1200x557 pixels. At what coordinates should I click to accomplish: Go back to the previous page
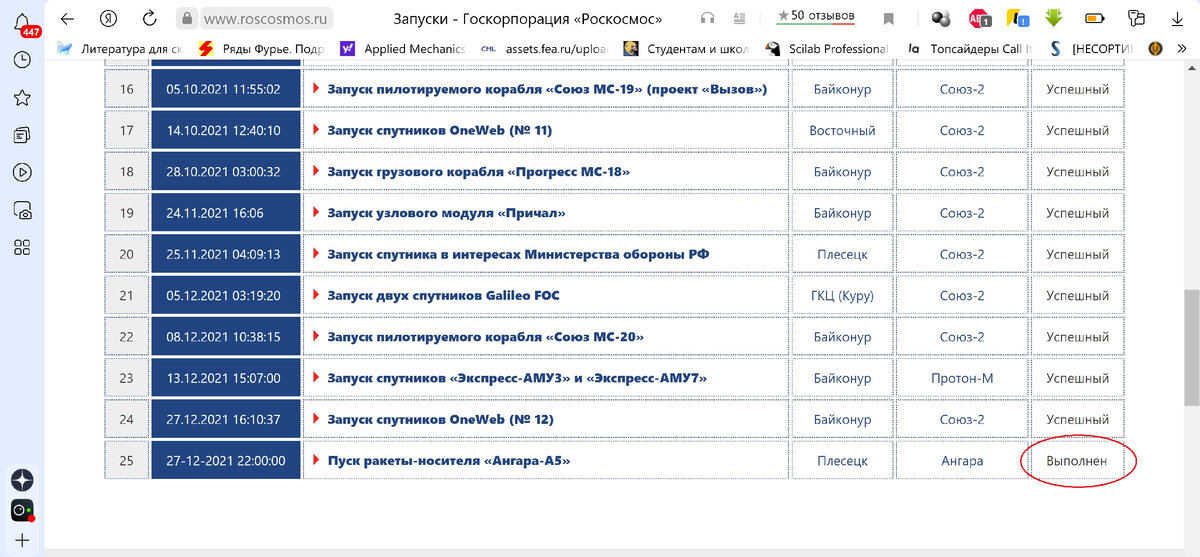click(67, 18)
